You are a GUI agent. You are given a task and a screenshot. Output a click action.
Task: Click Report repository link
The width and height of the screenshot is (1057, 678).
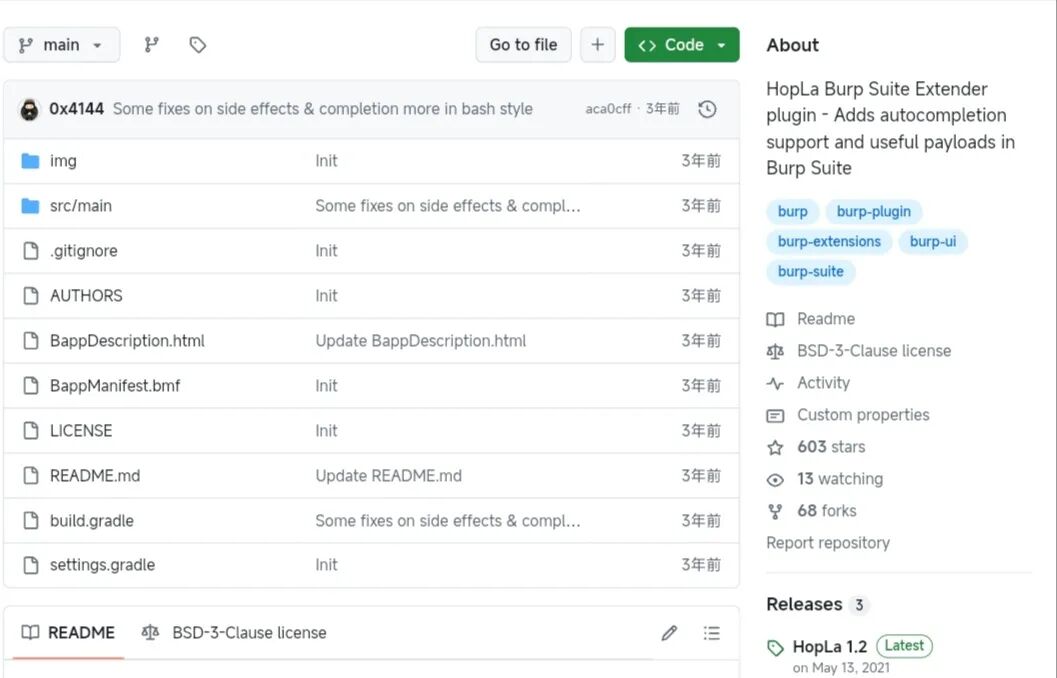(x=828, y=543)
